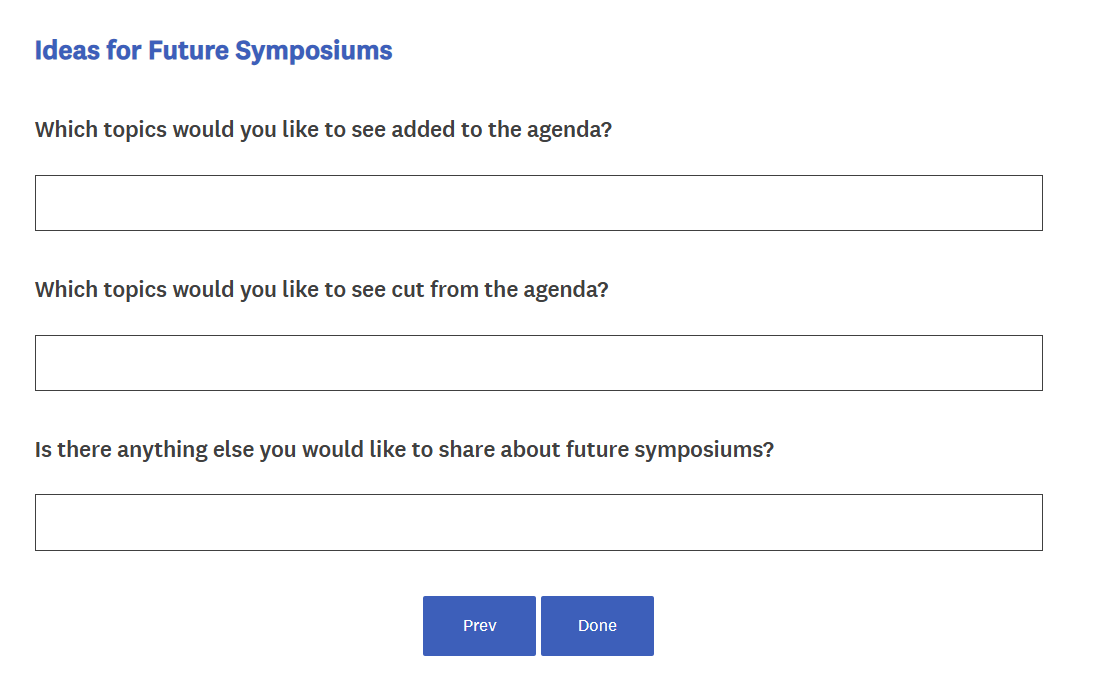Finish the survey by pressing Done

[x=597, y=626]
